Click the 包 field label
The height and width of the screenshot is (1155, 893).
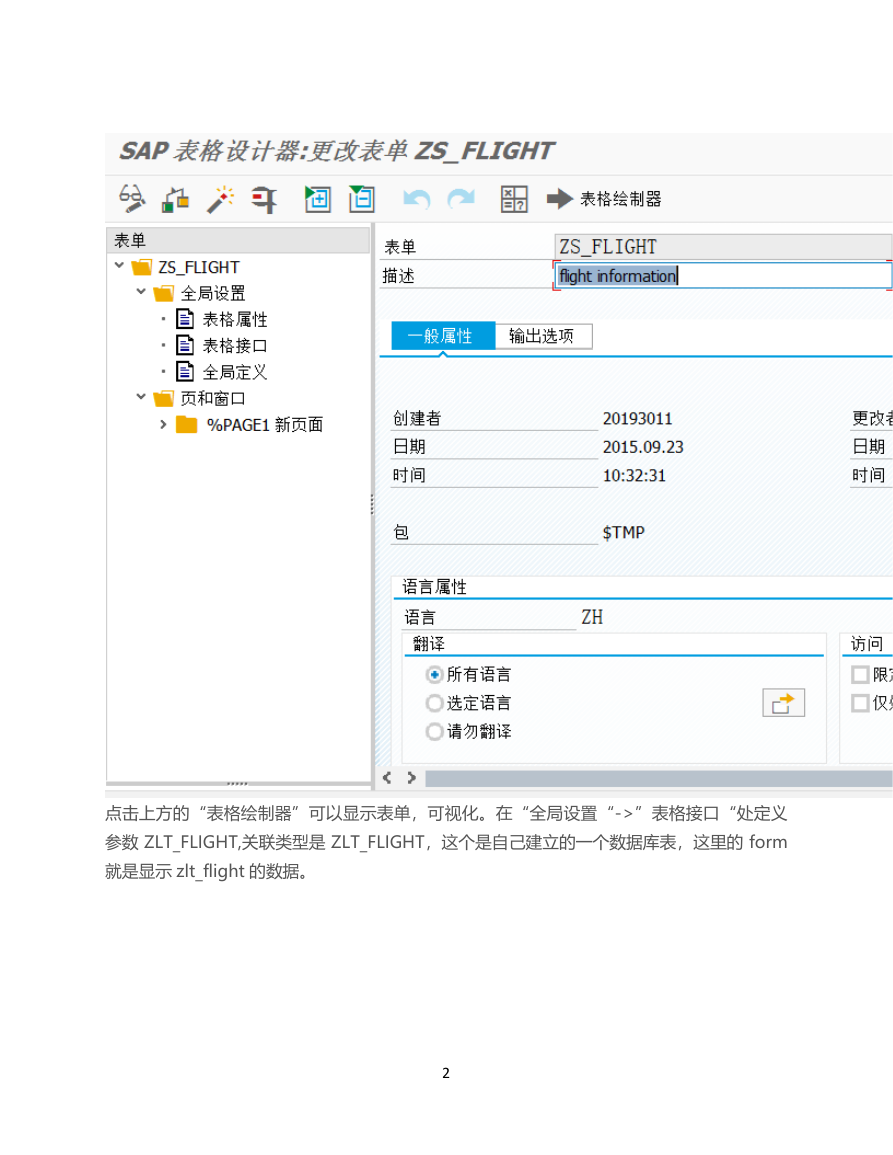click(x=401, y=533)
